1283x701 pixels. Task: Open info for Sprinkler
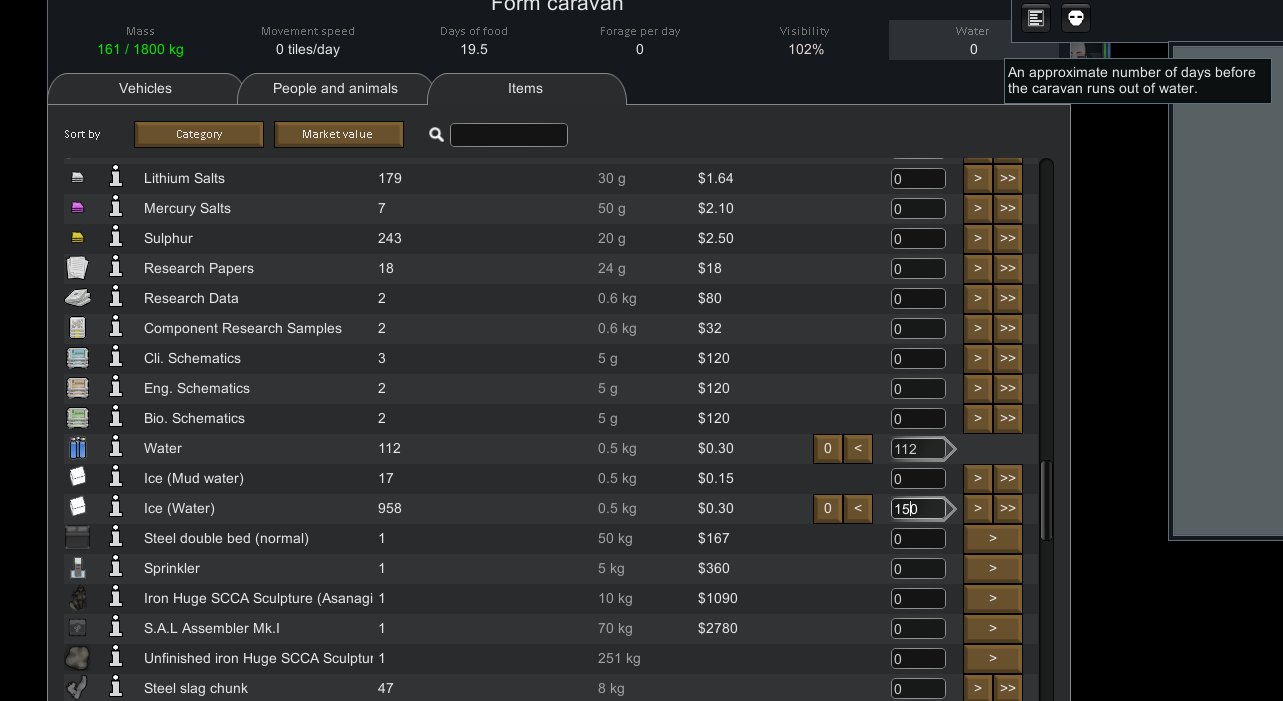[x=116, y=568]
